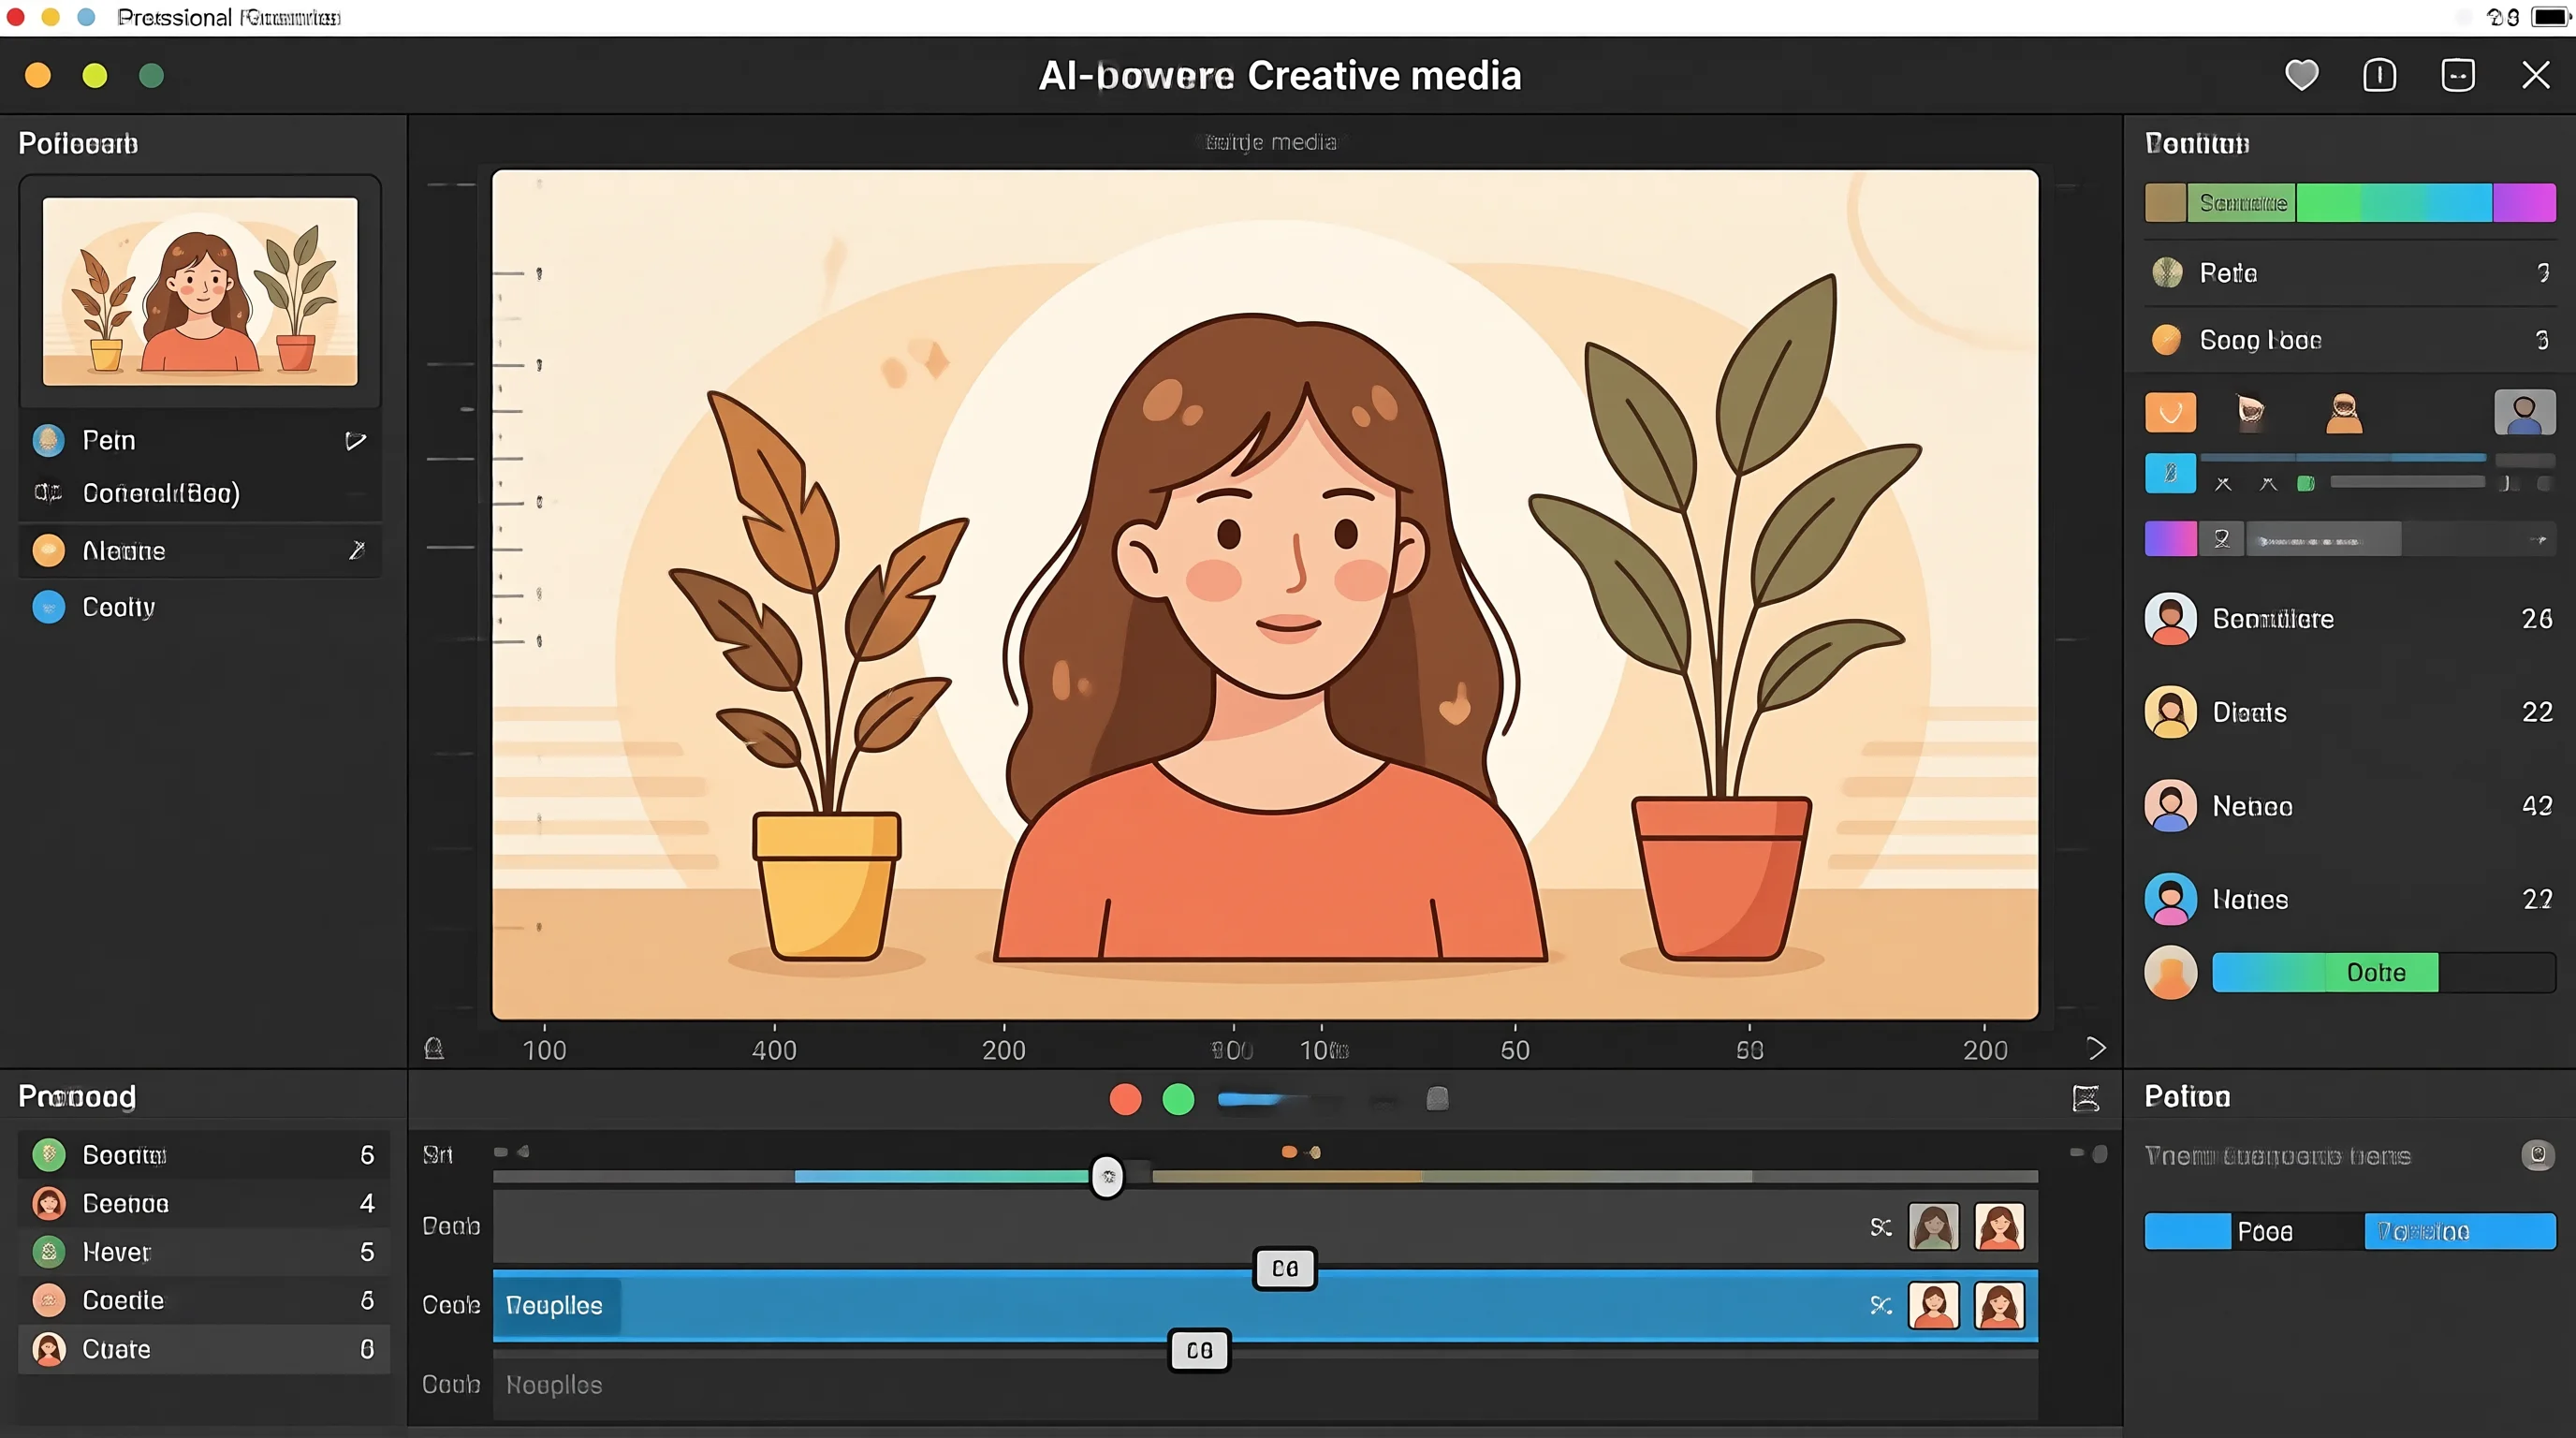Select the gray user portrait icon
This screenshot has height=1438, width=2576.
click(x=2524, y=412)
